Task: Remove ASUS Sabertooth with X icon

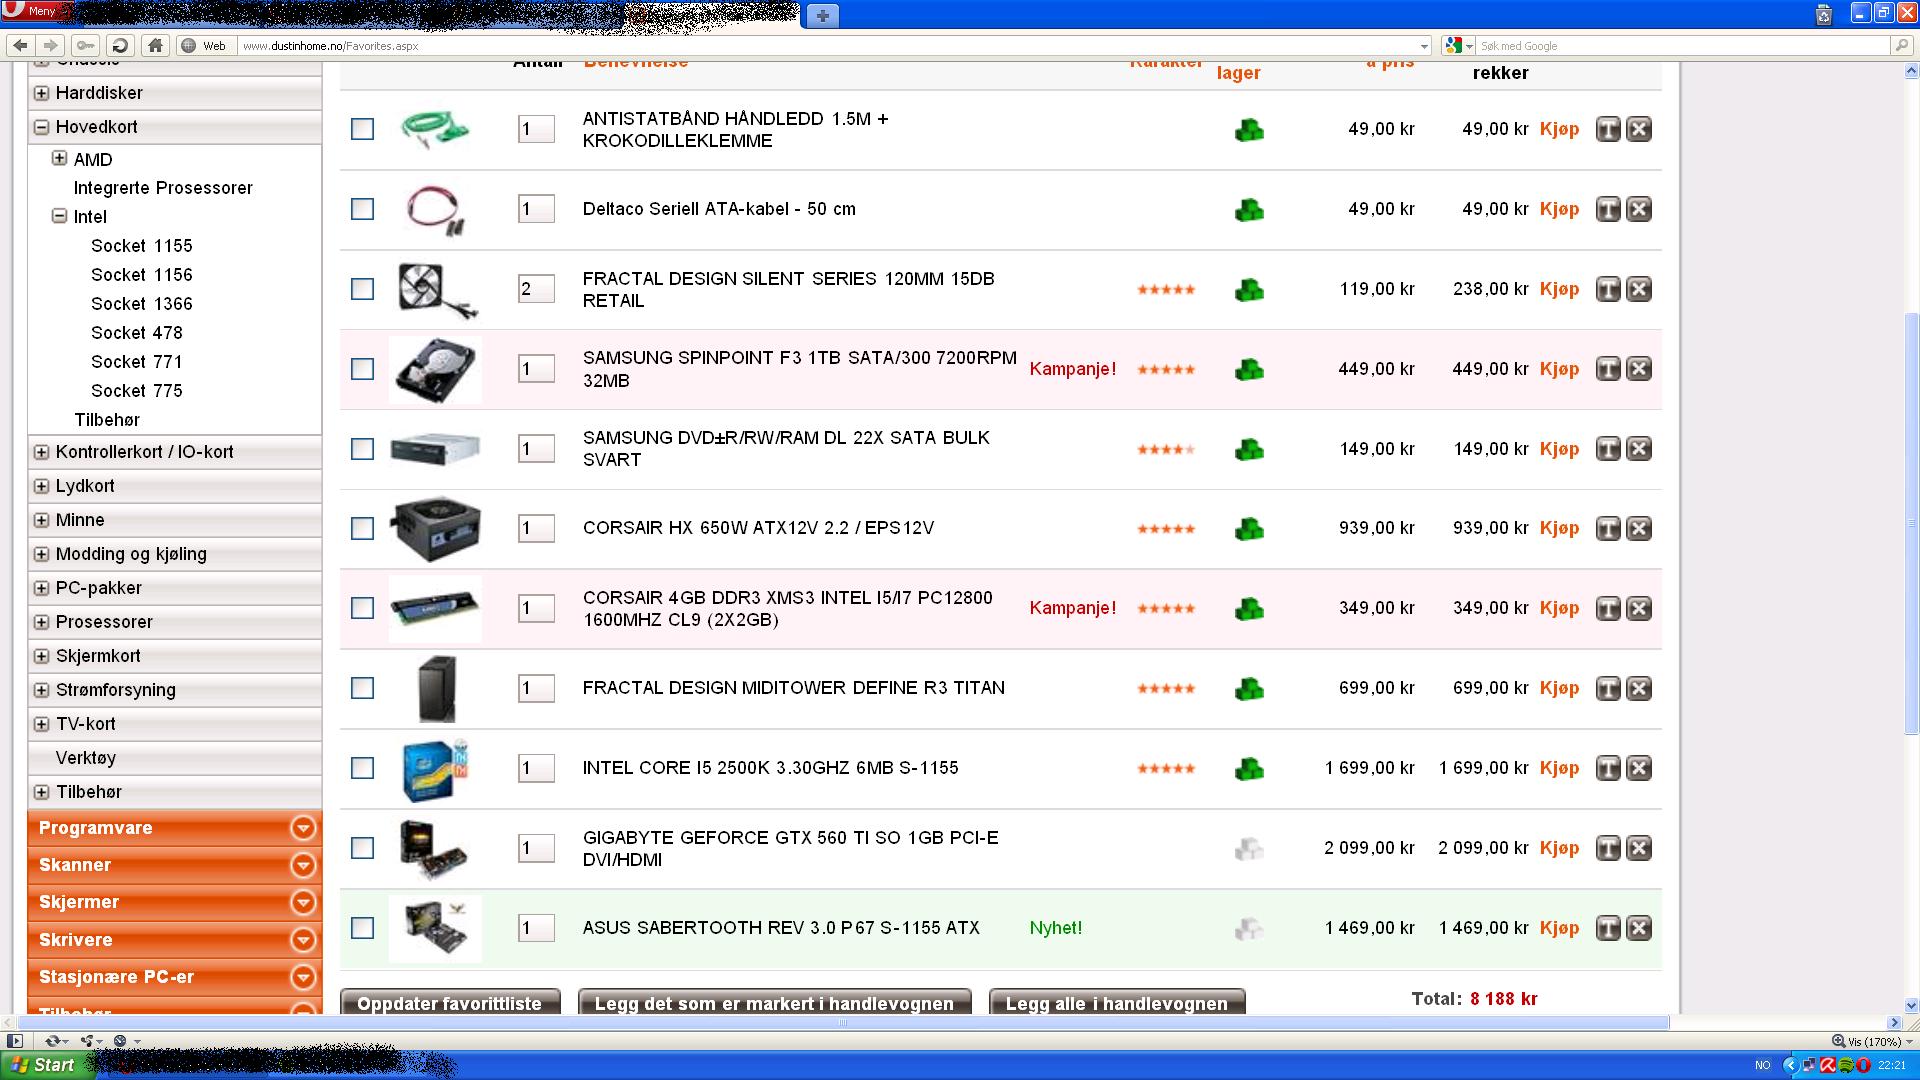Action: point(1639,928)
